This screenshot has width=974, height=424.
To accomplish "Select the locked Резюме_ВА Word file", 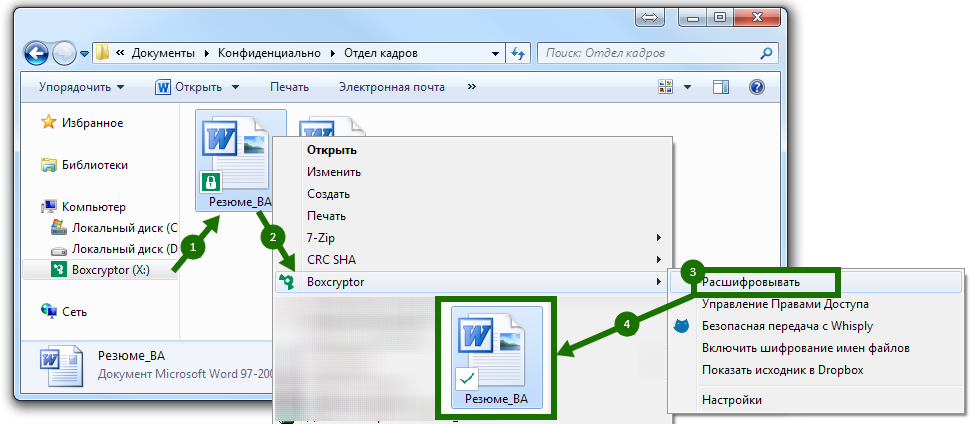I will pos(241,161).
